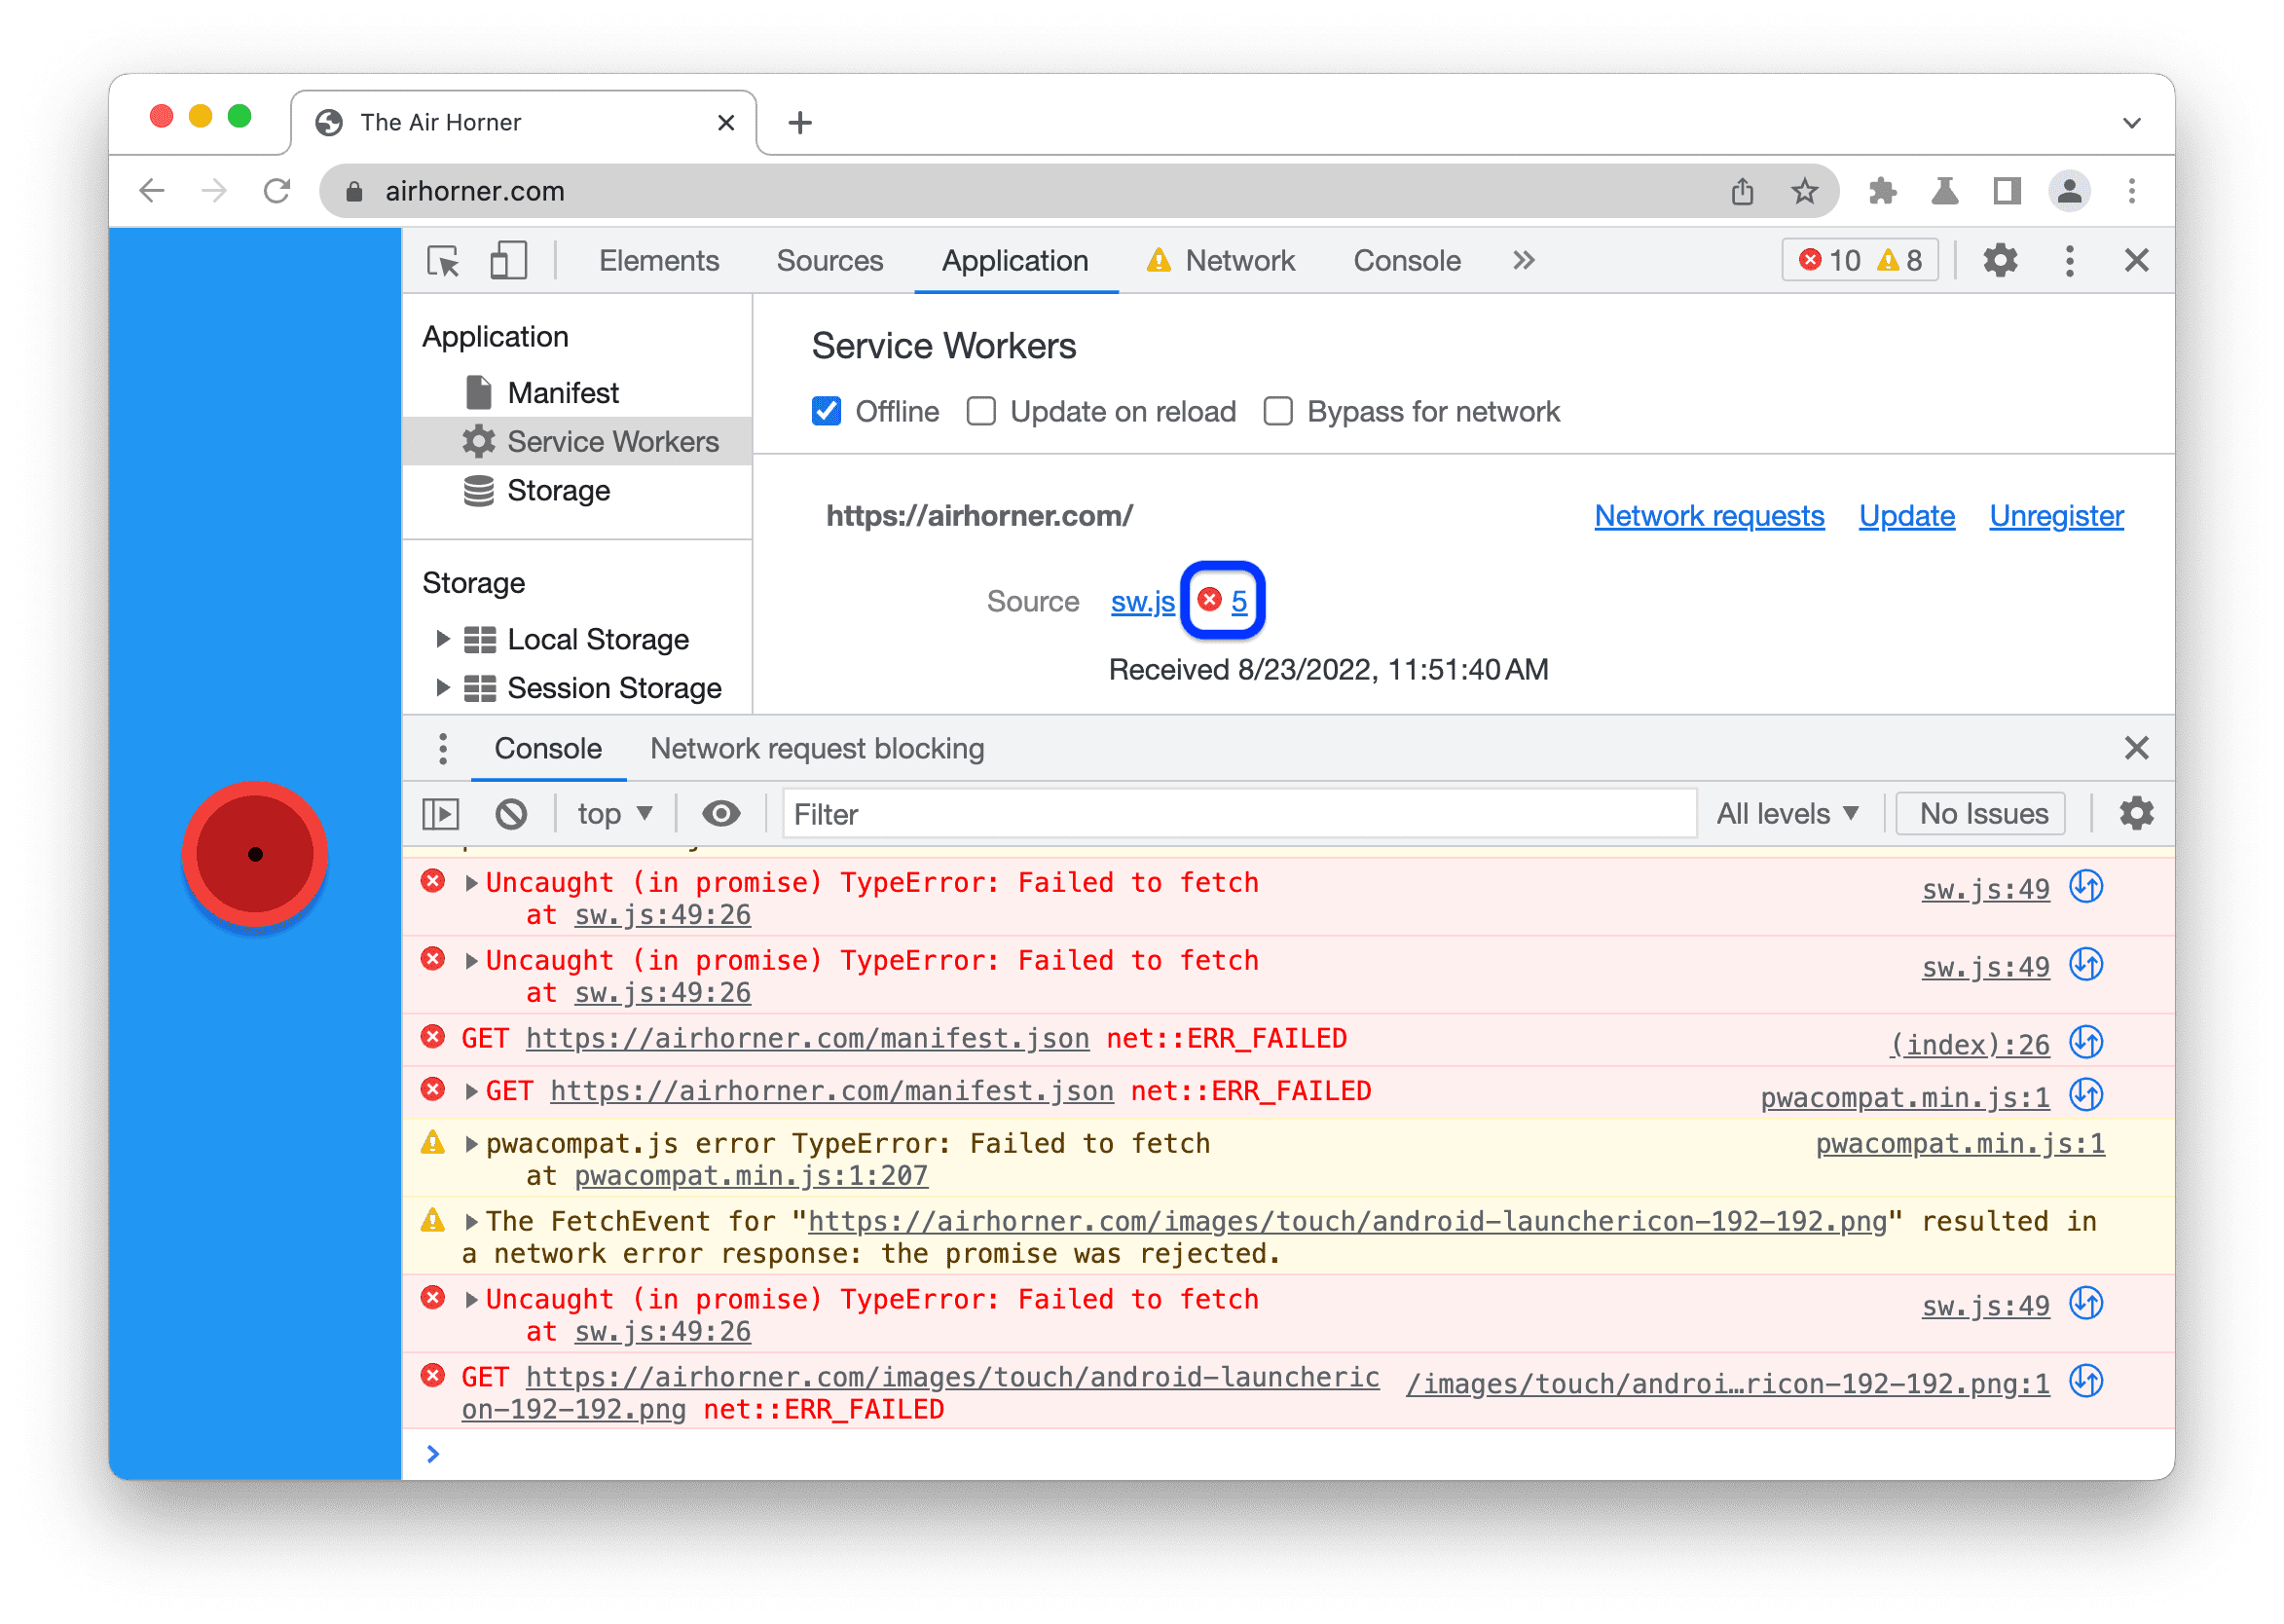The width and height of the screenshot is (2284, 1624).
Task: Click the sw.js source file link
Action: click(1142, 601)
